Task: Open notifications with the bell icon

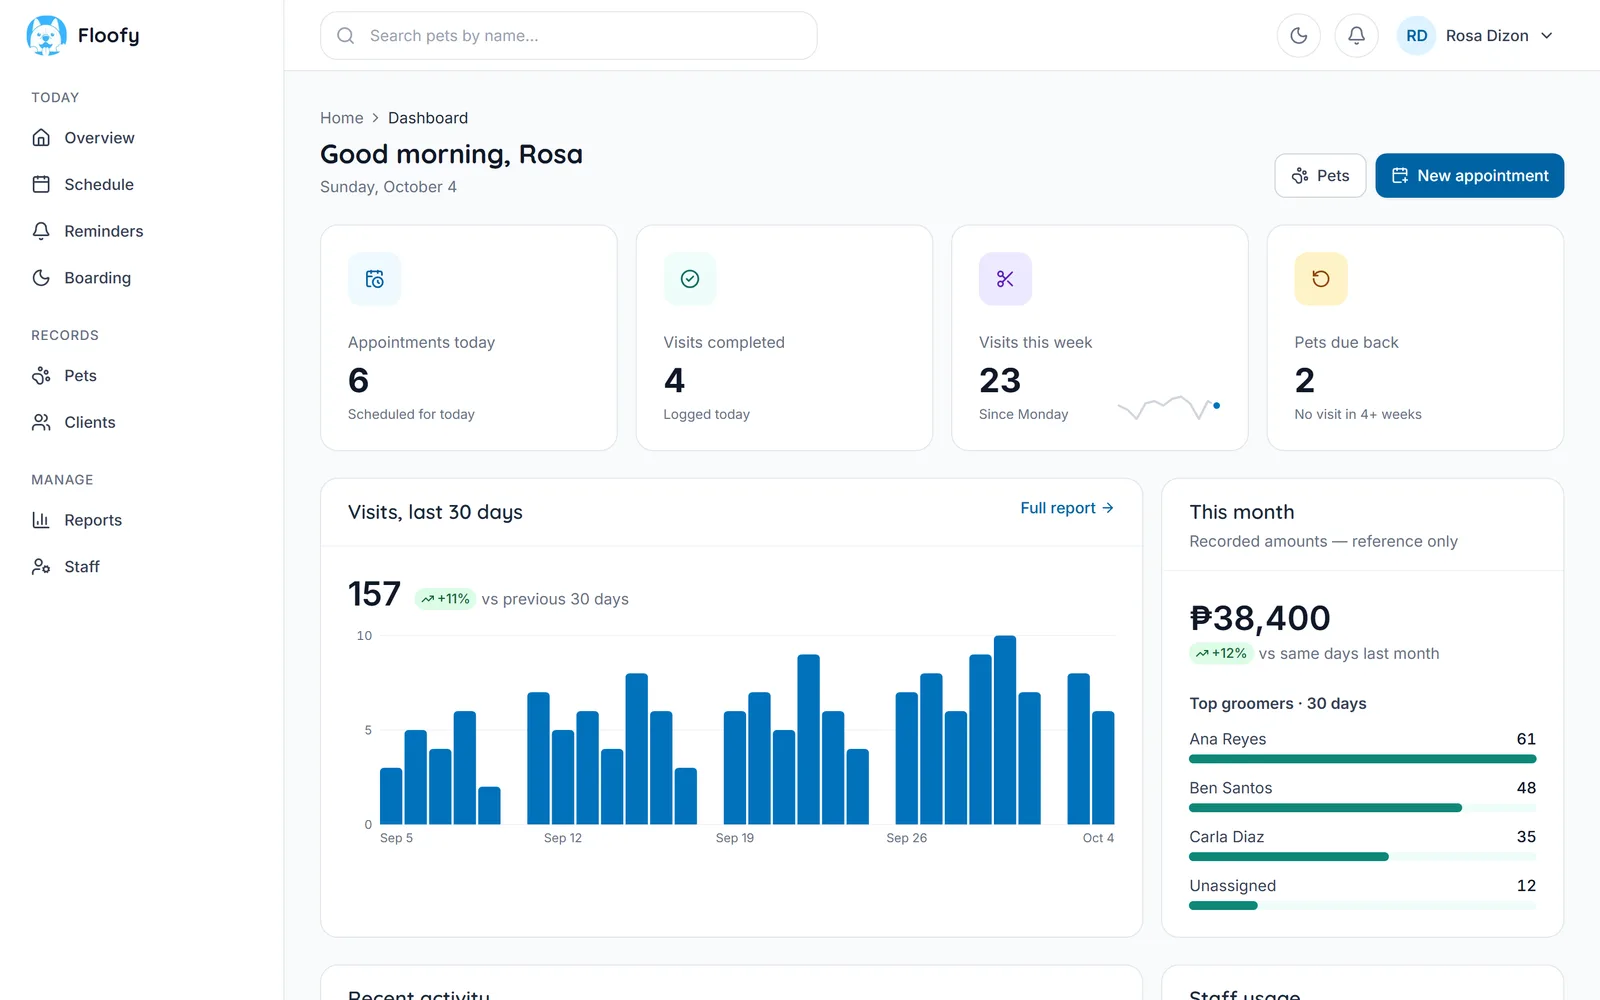Action: [1357, 36]
